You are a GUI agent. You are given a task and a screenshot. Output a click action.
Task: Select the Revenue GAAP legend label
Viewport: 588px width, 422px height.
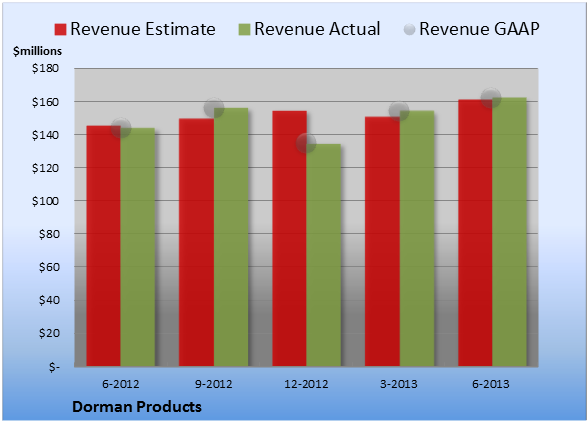(479, 29)
